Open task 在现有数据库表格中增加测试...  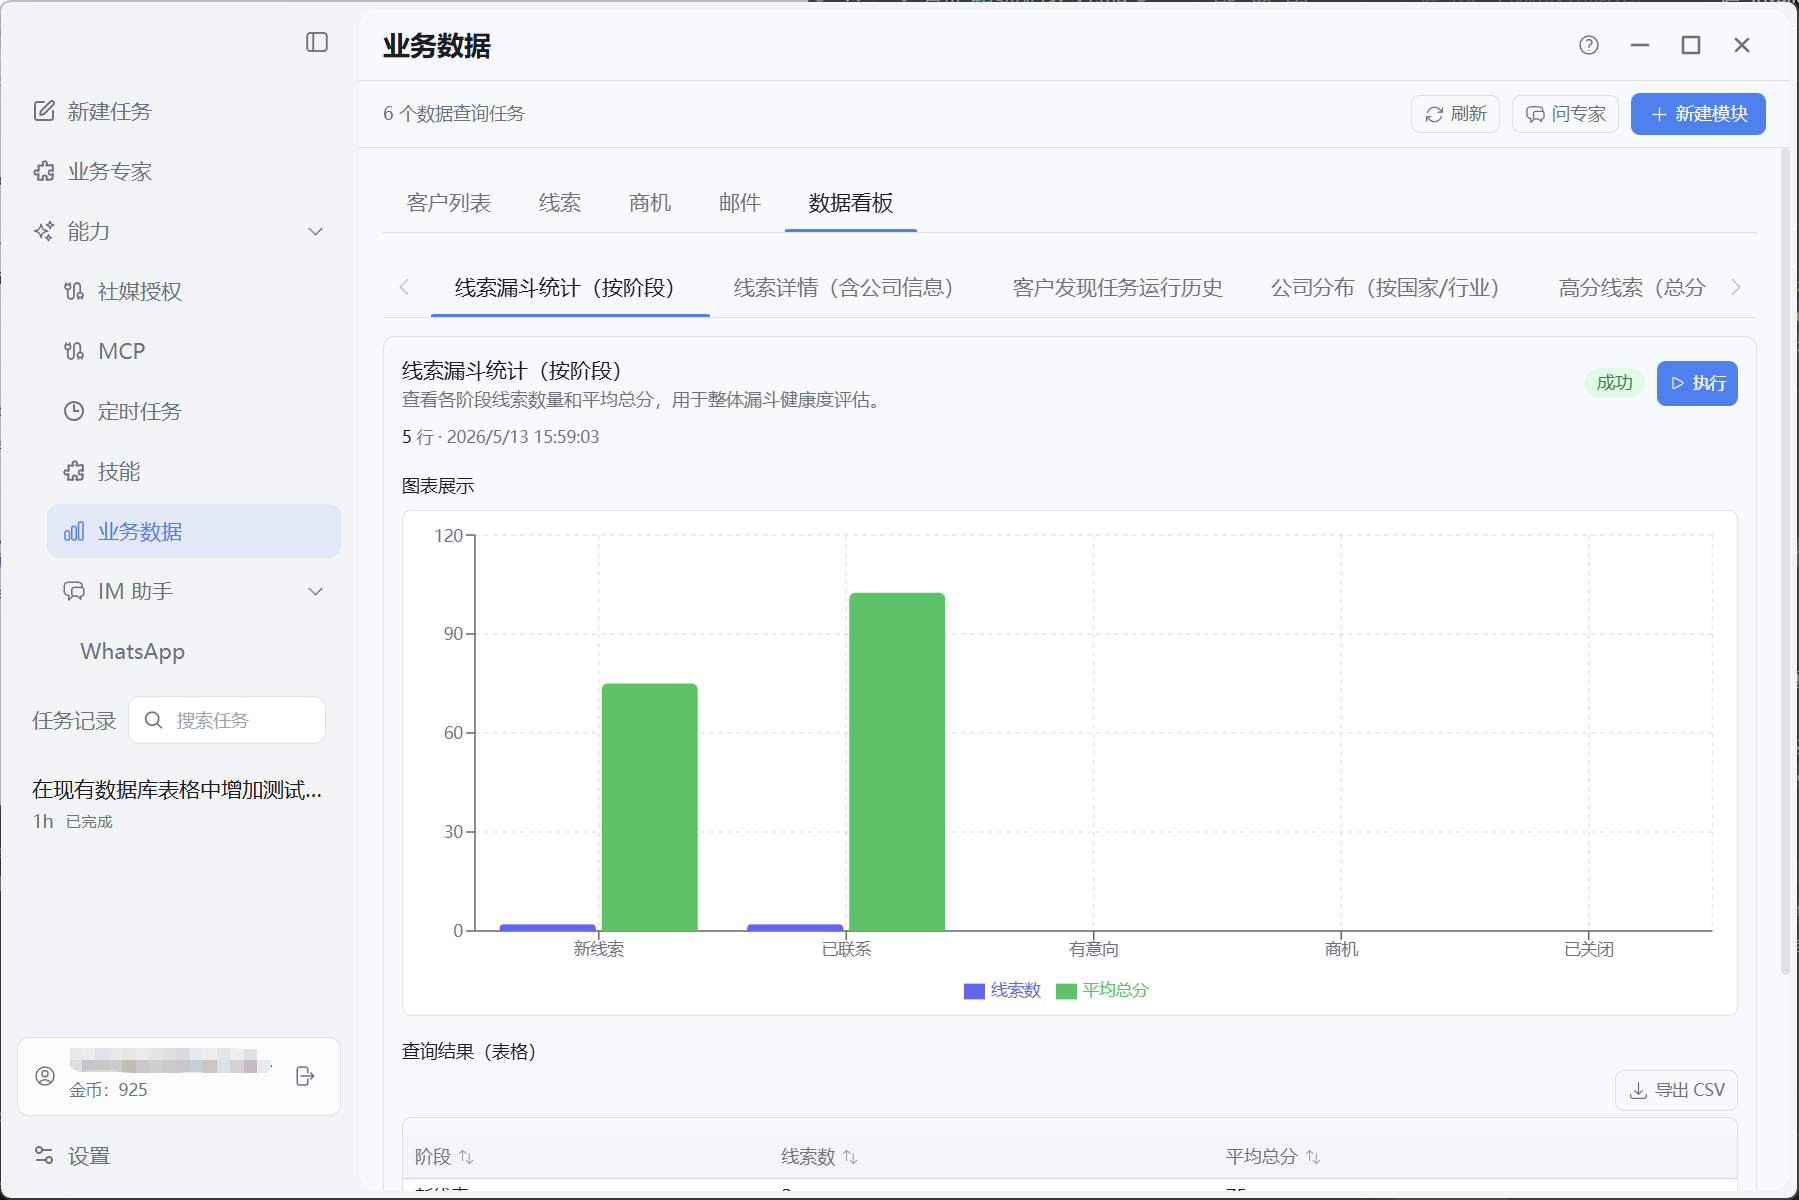tap(177, 790)
